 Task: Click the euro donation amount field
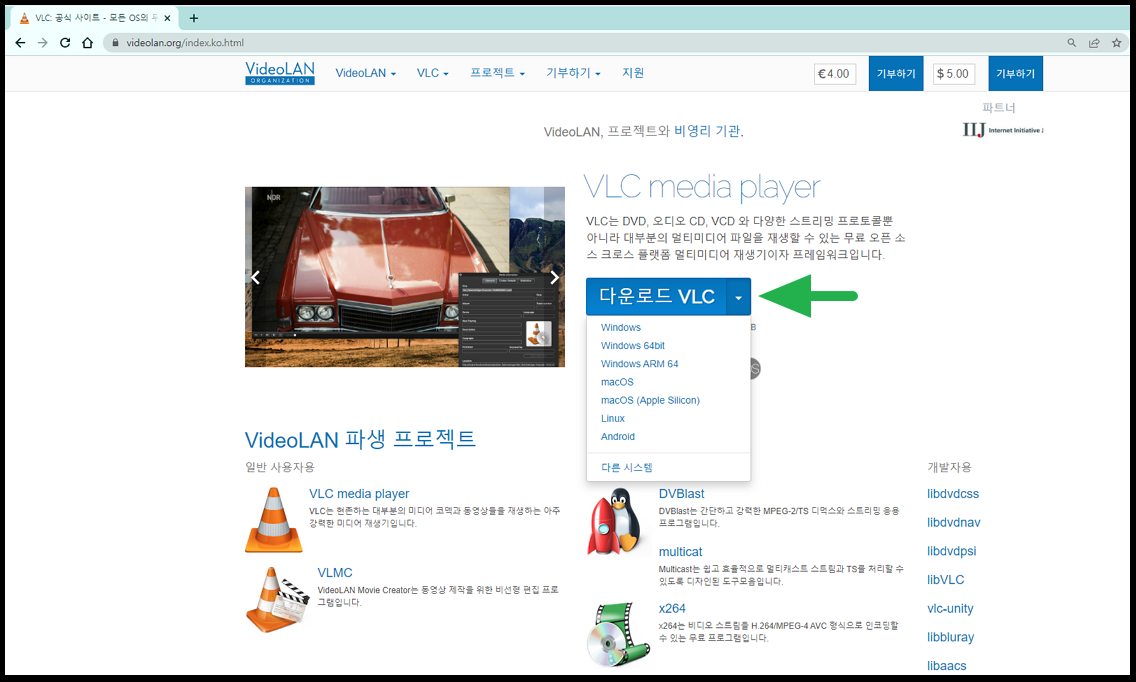click(x=835, y=74)
